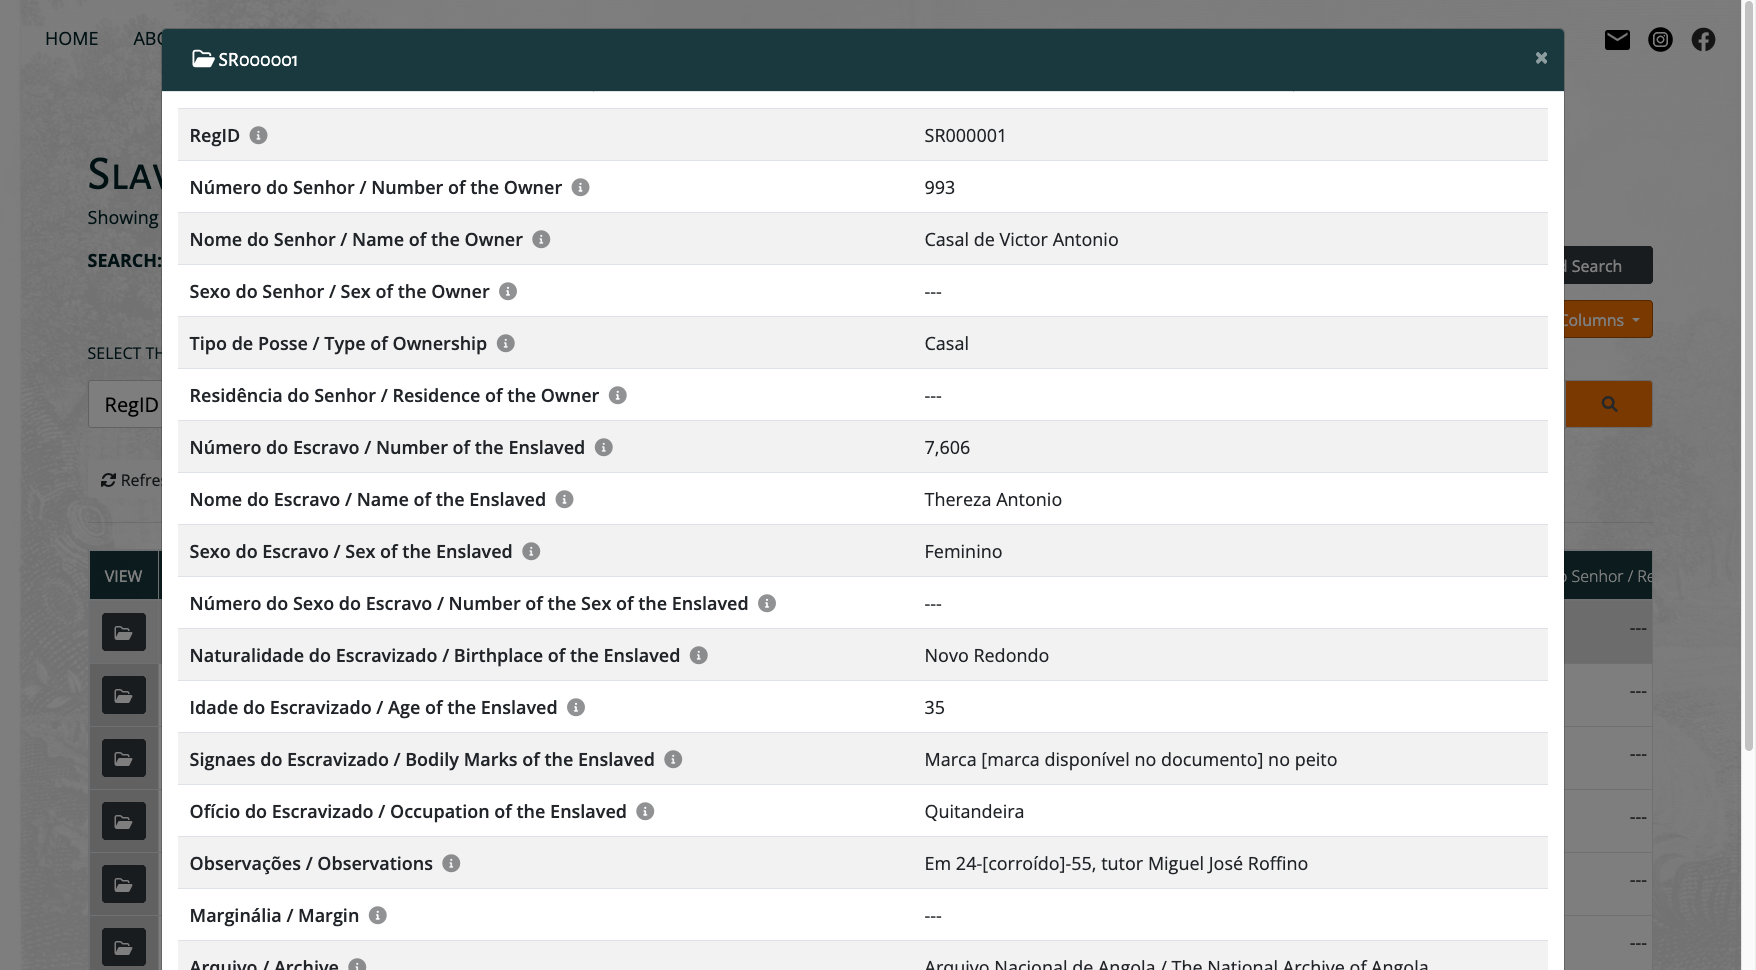Click info icon beside Margin
This screenshot has height=970, width=1756.
point(378,915)
